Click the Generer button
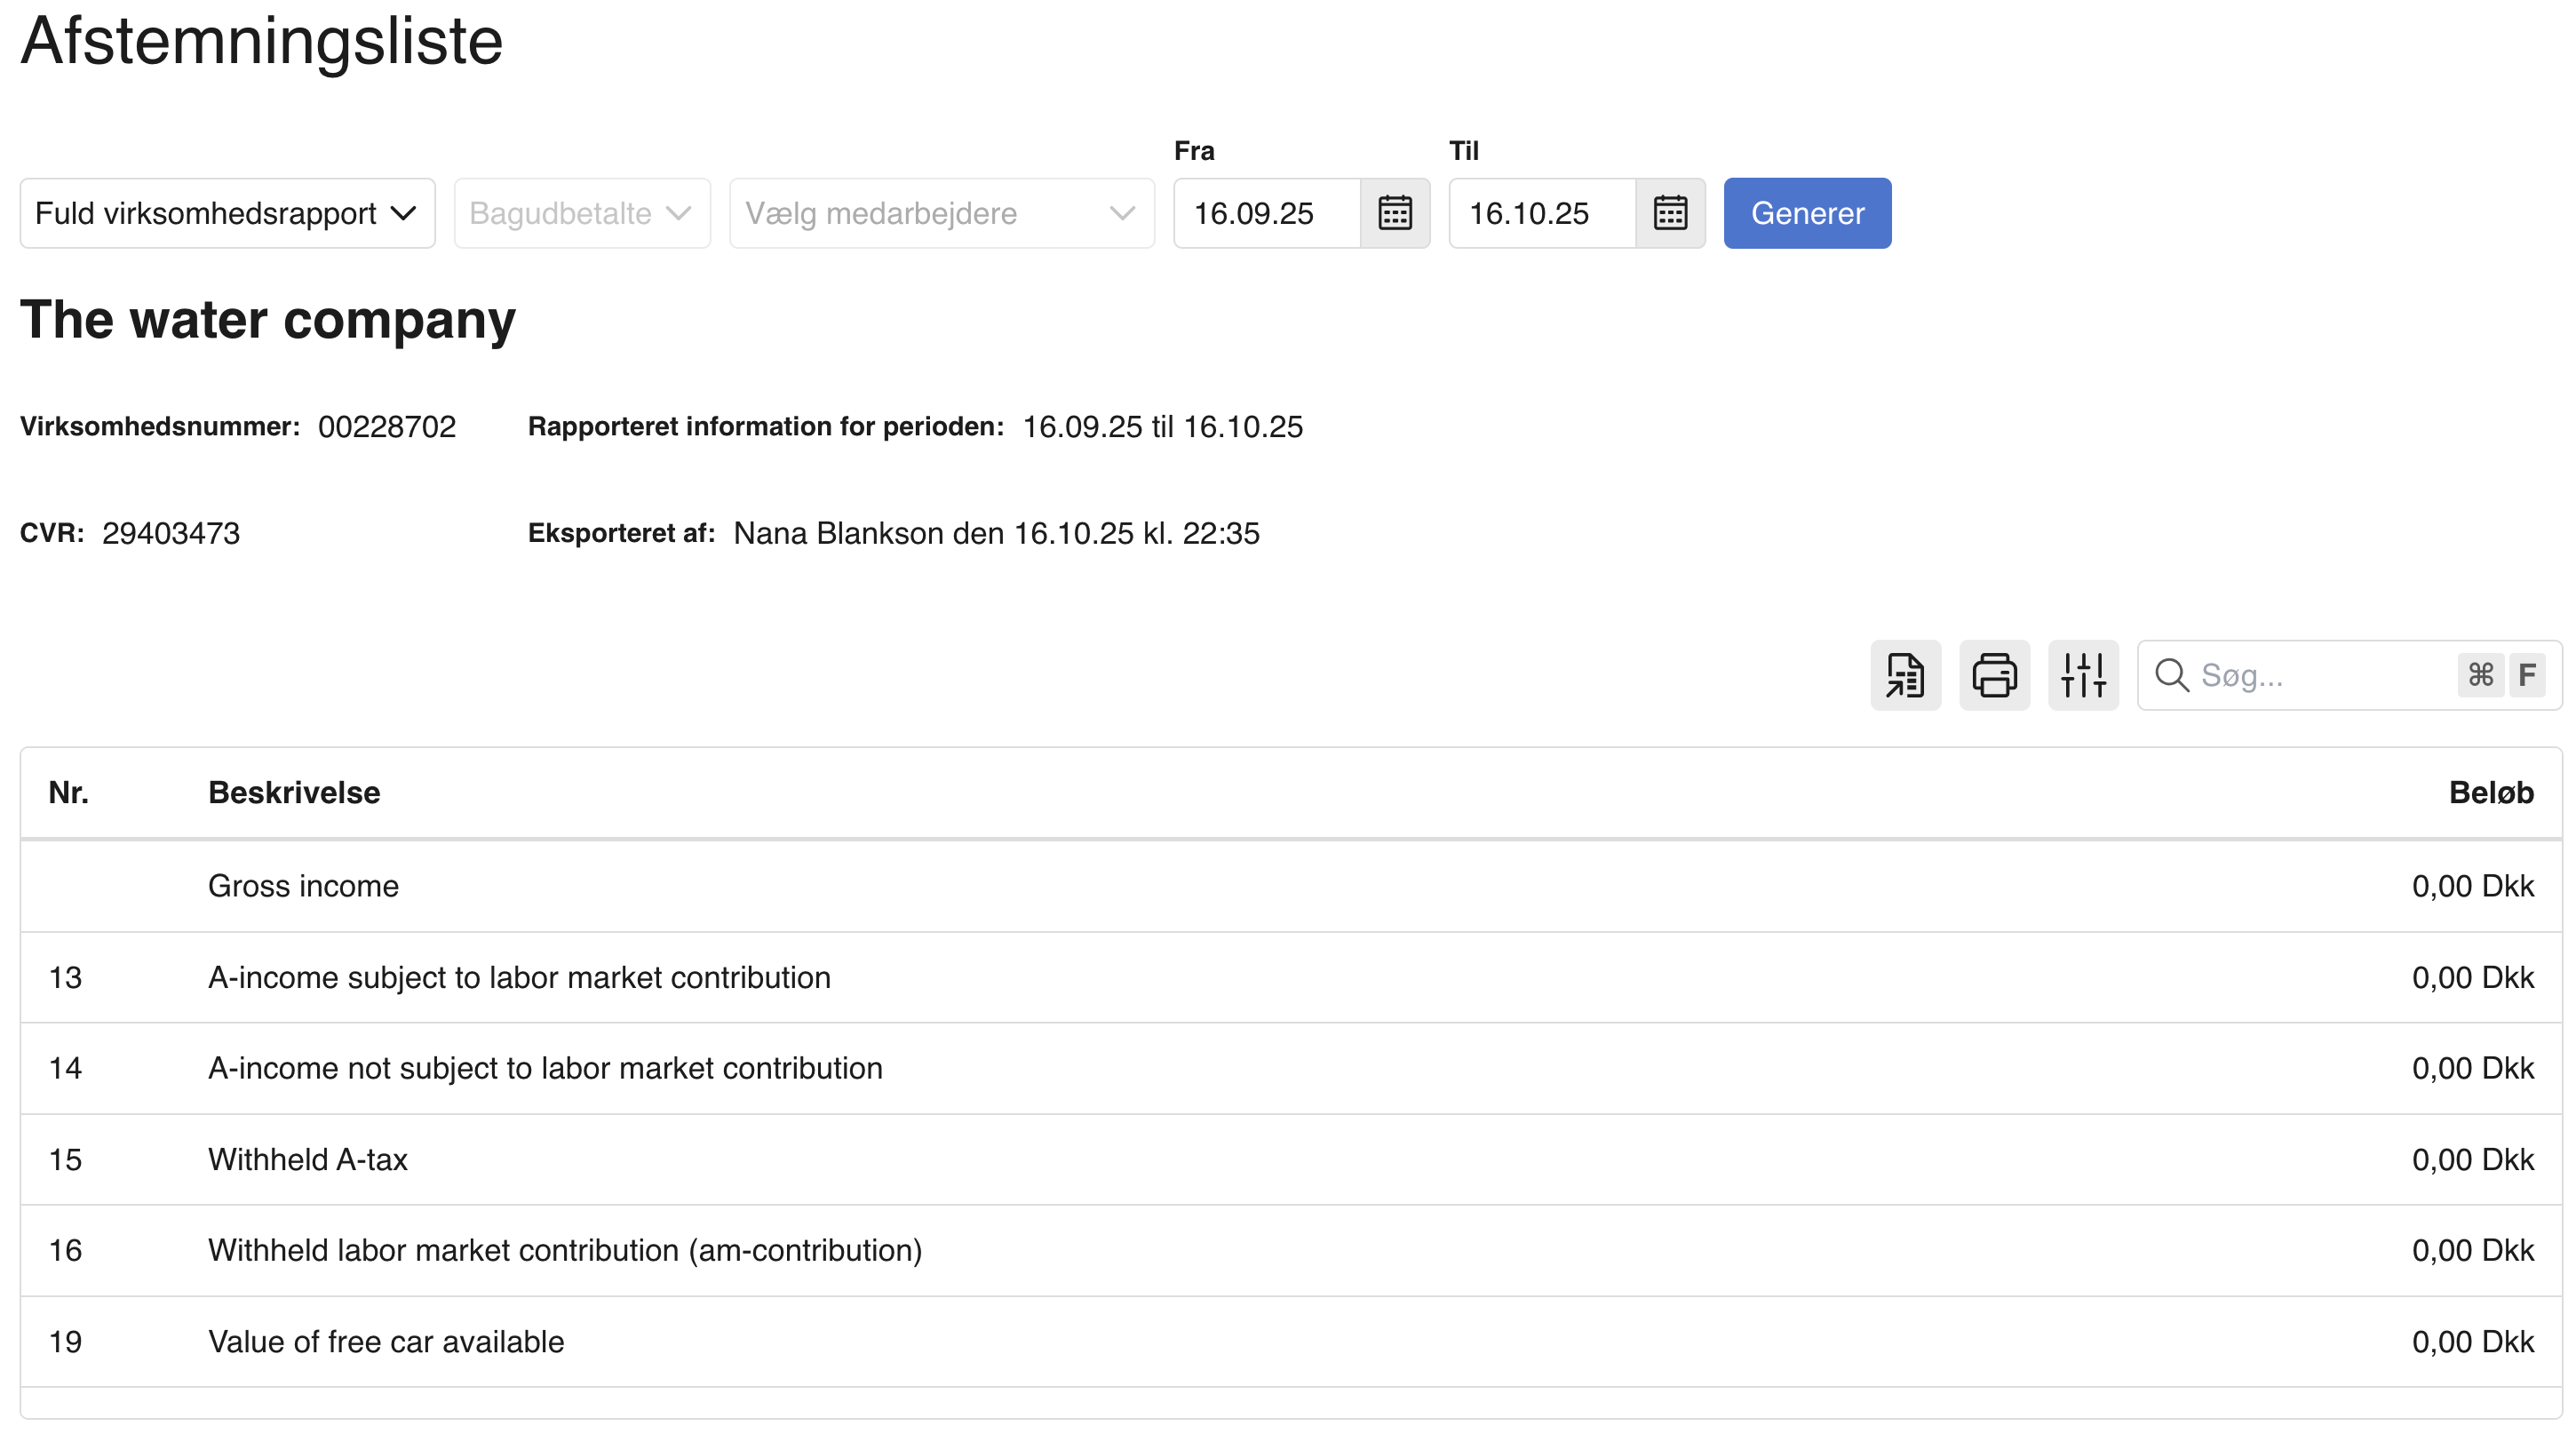2576x1434 pixels. coord(1806,212)
